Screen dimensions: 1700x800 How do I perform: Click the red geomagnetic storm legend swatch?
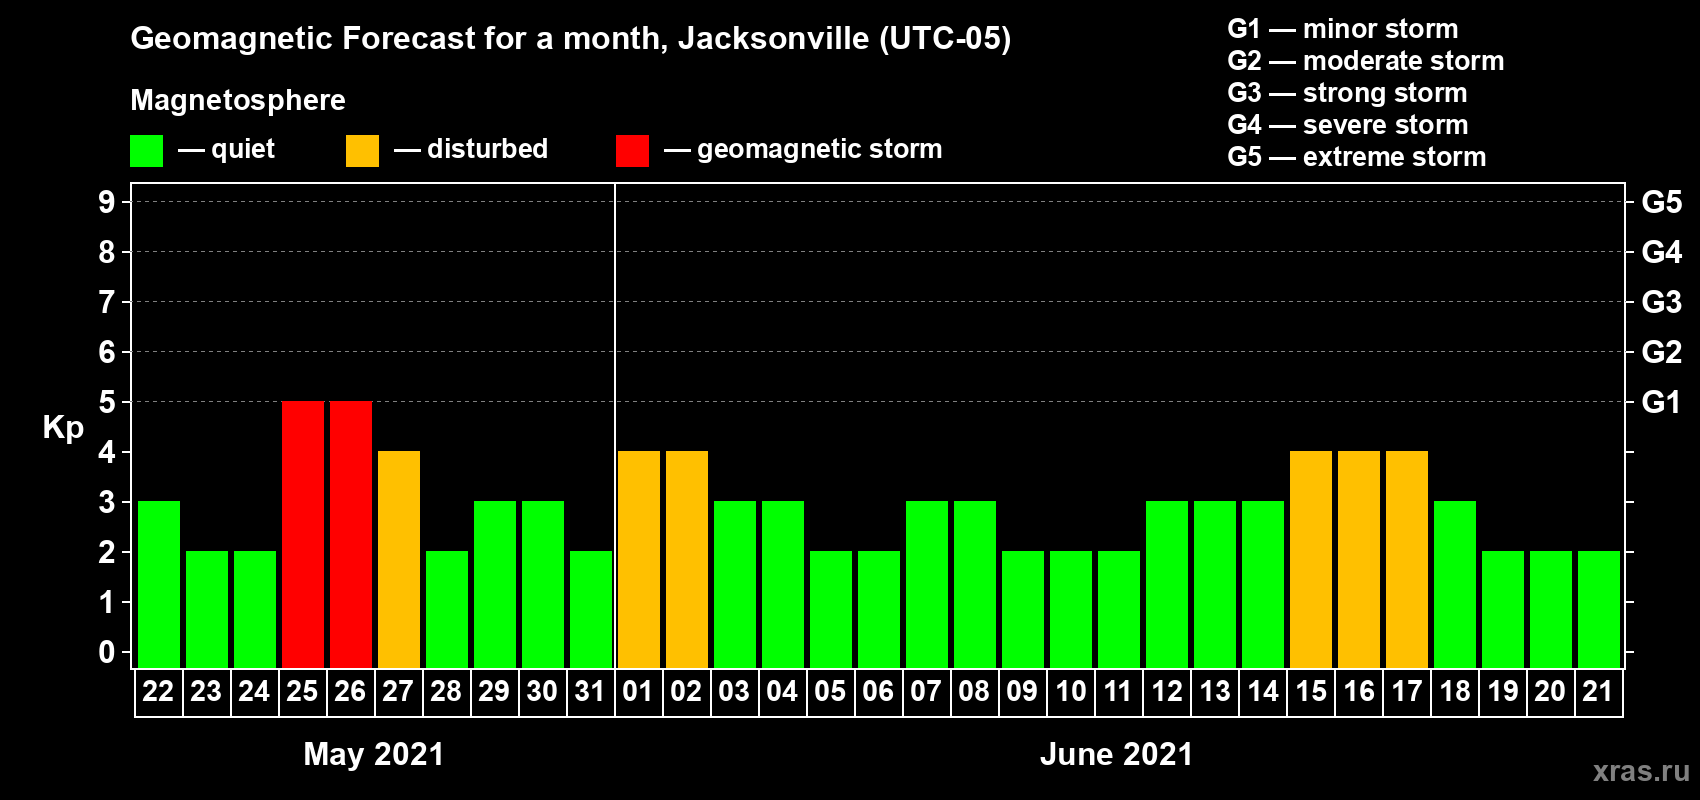point(632,151)
